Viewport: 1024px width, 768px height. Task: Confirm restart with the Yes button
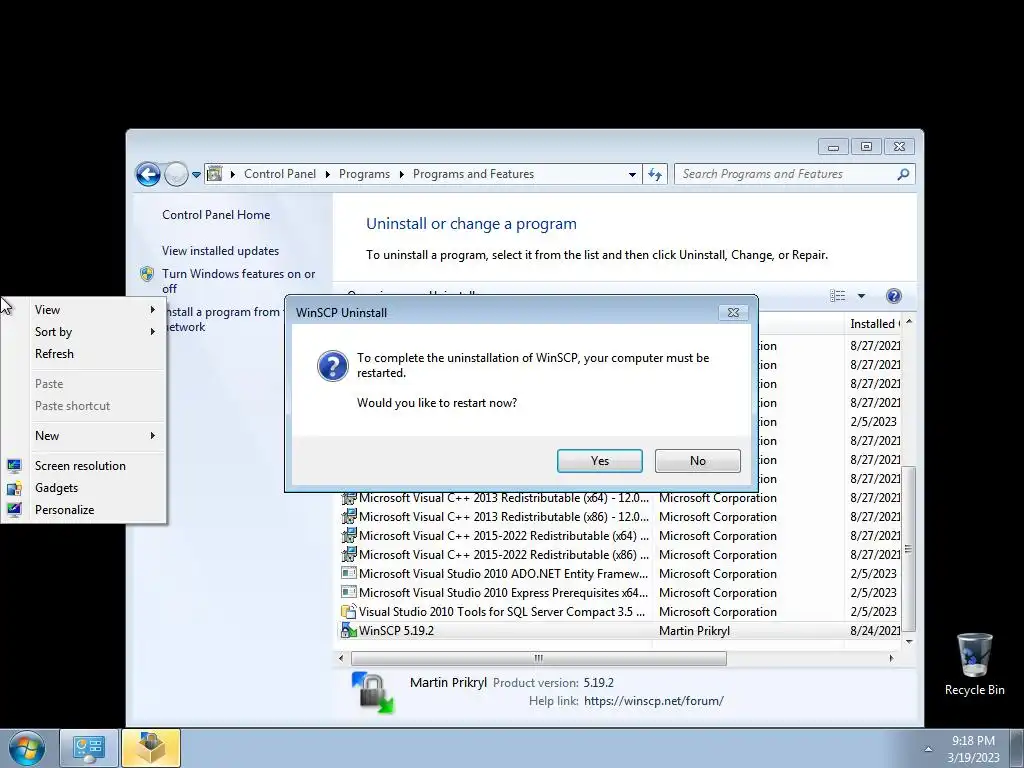(x=600, y=460)
